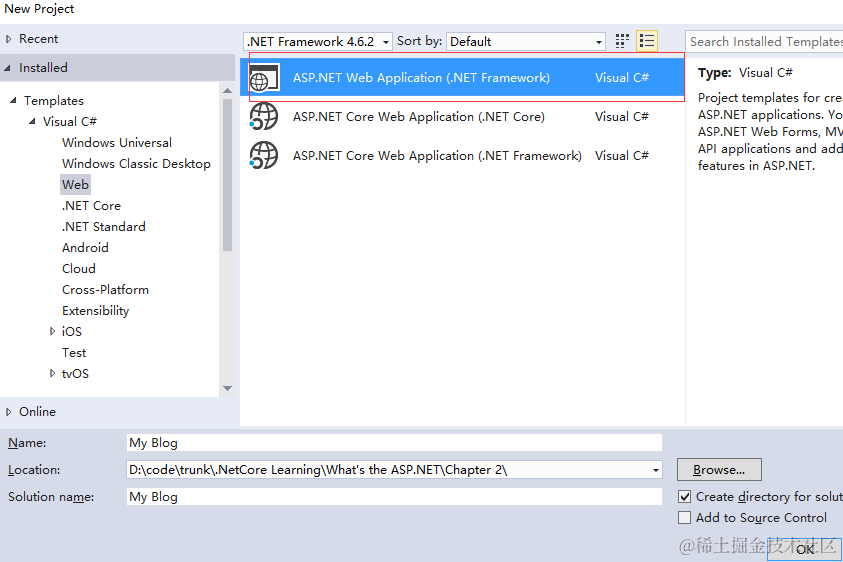Image resolution: width=843 pixels, height=562 pixels.
Task: Select the Web template category
Action: (x=75, y=184)
